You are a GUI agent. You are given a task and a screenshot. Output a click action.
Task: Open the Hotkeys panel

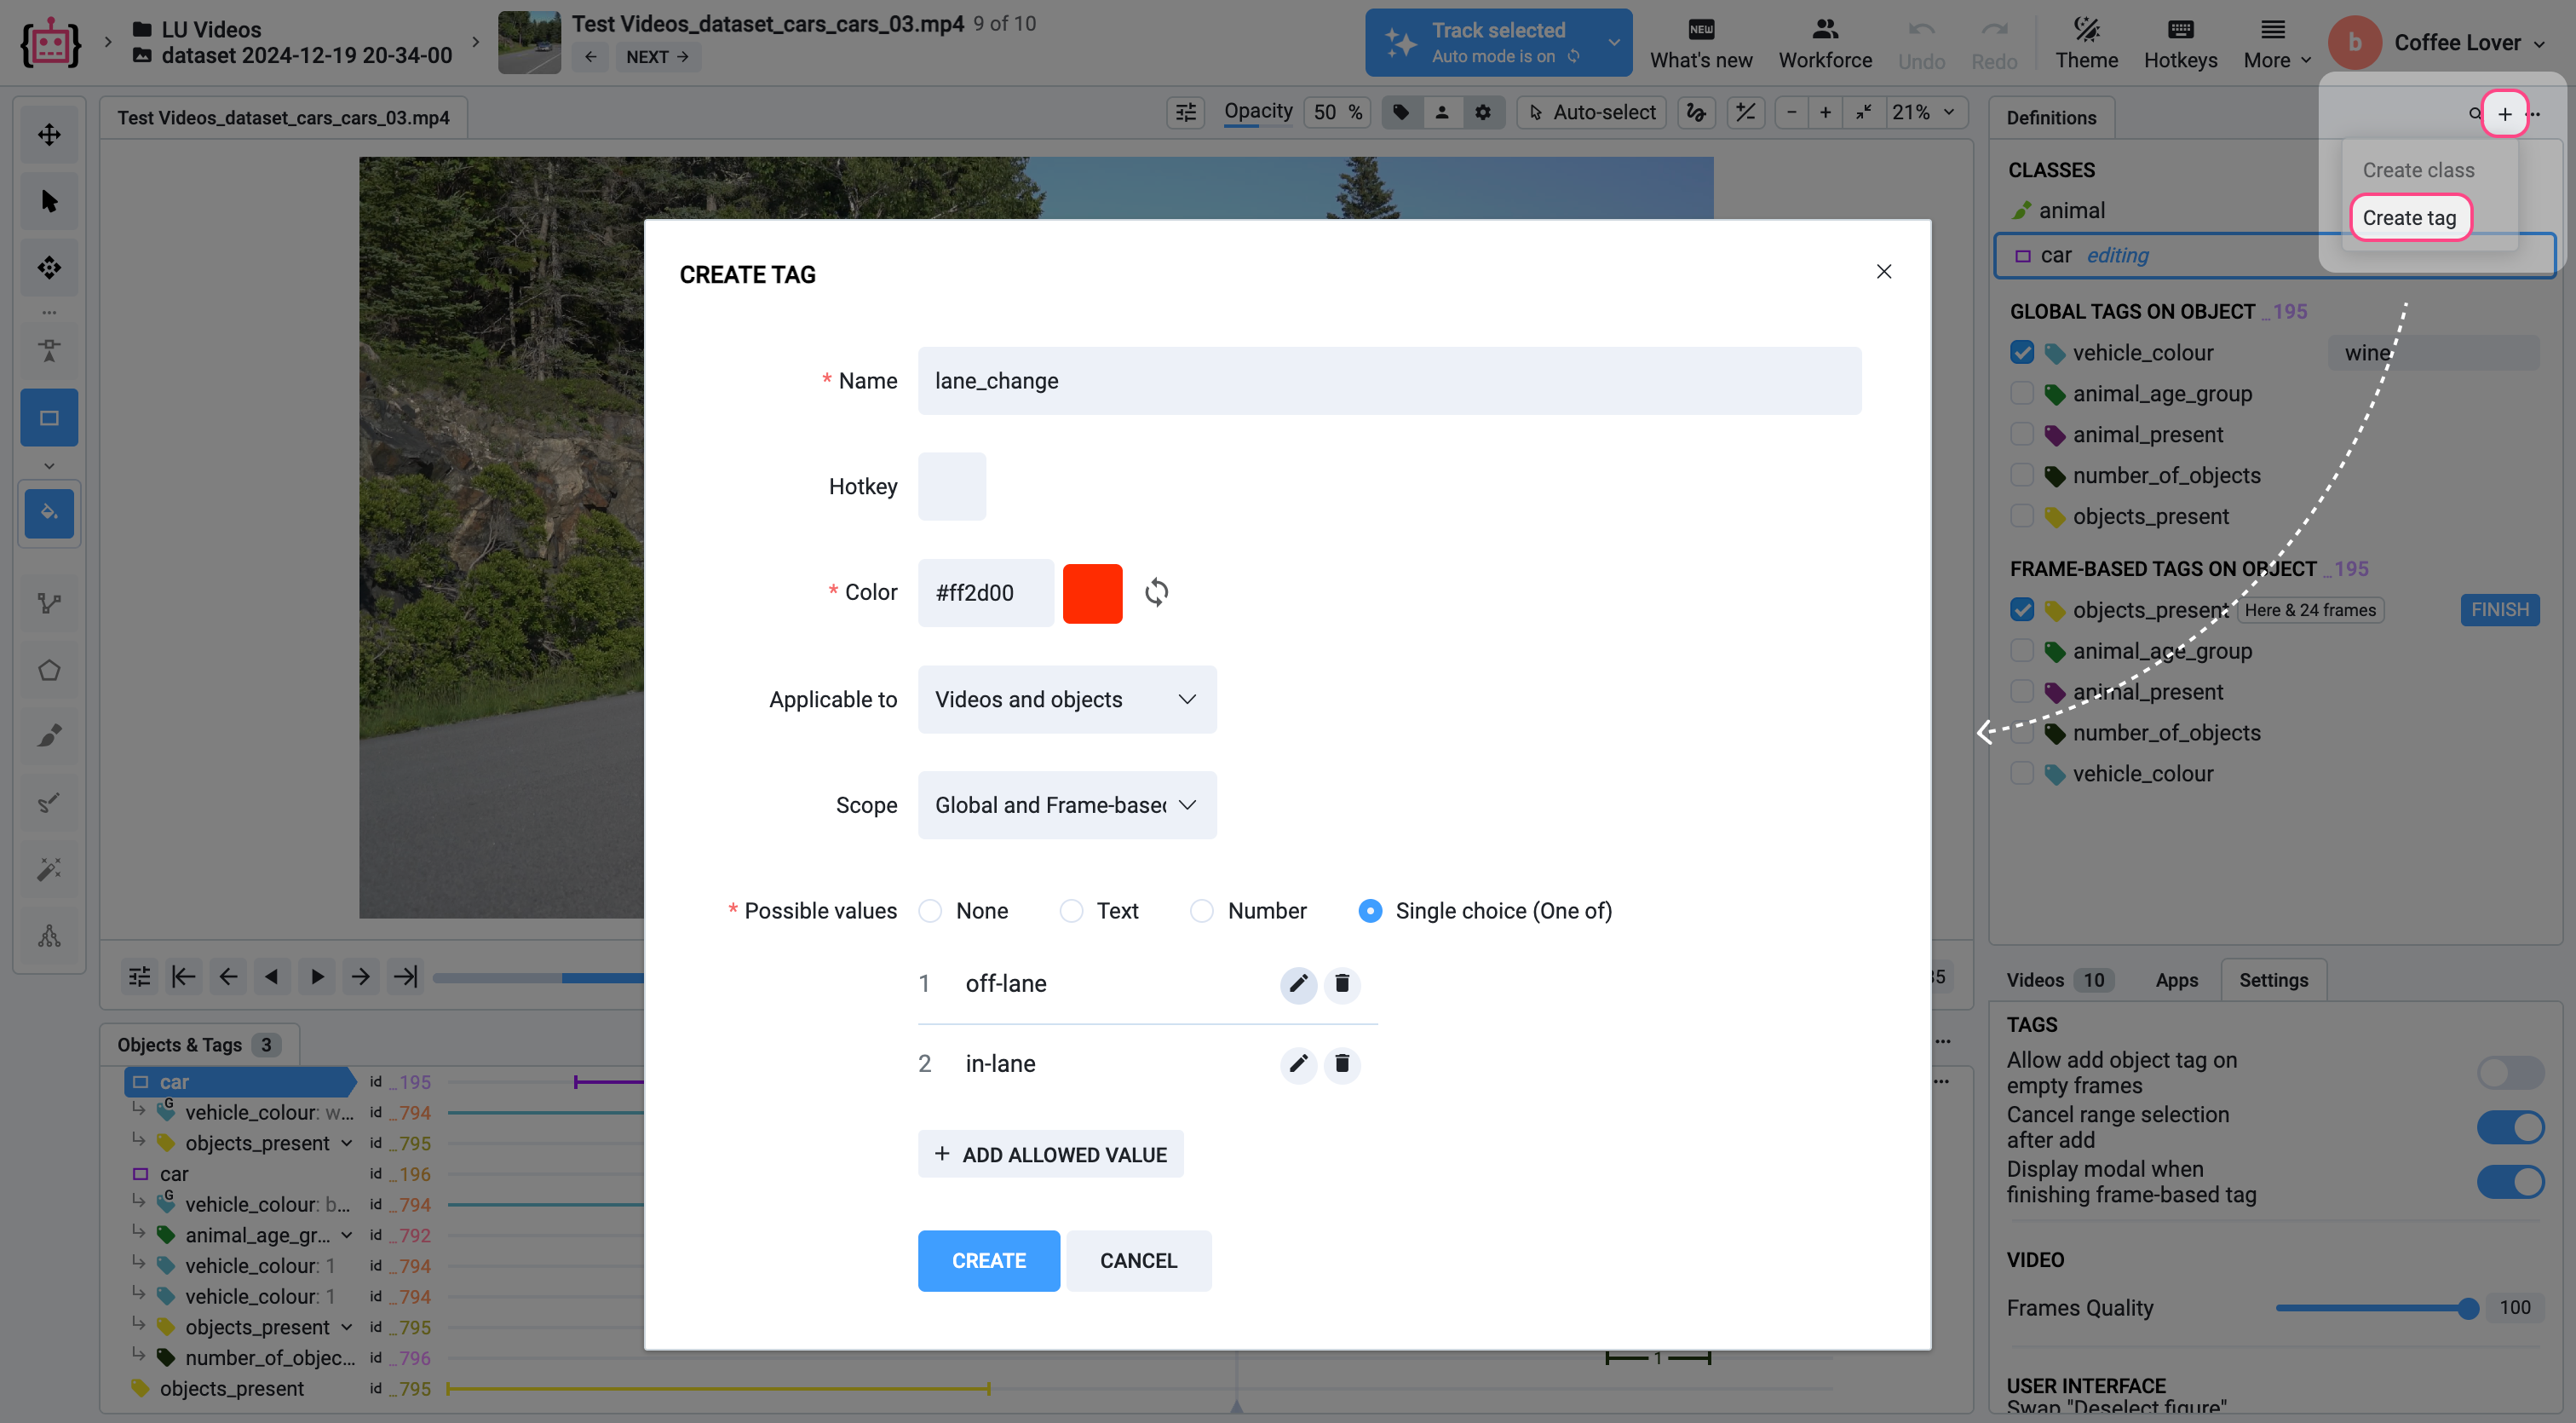coord(2180,43)
